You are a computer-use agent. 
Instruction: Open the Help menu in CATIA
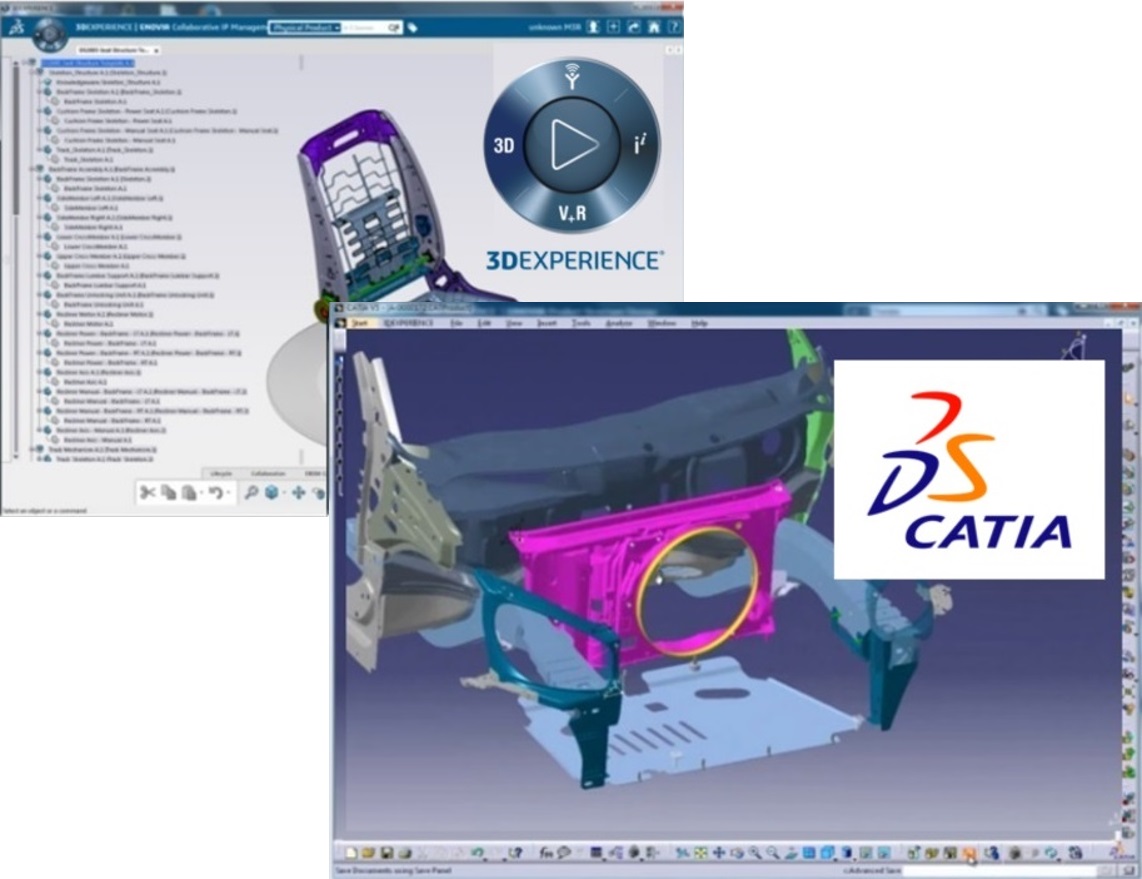tap(699, 323)
